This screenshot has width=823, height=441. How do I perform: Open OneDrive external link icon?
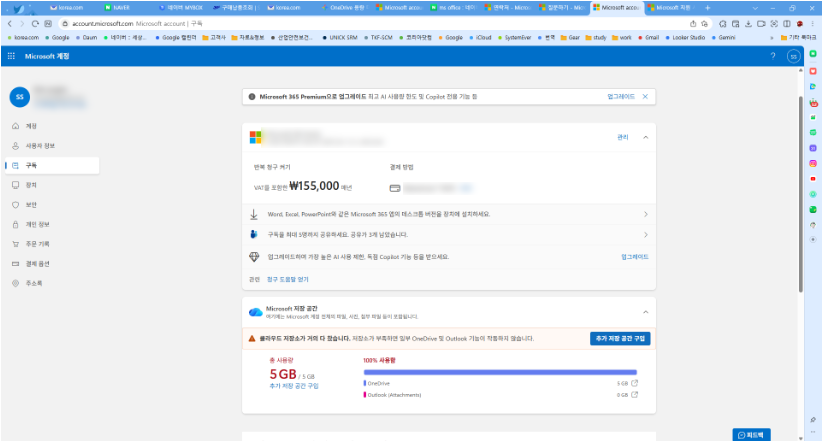tap(635, 383)
